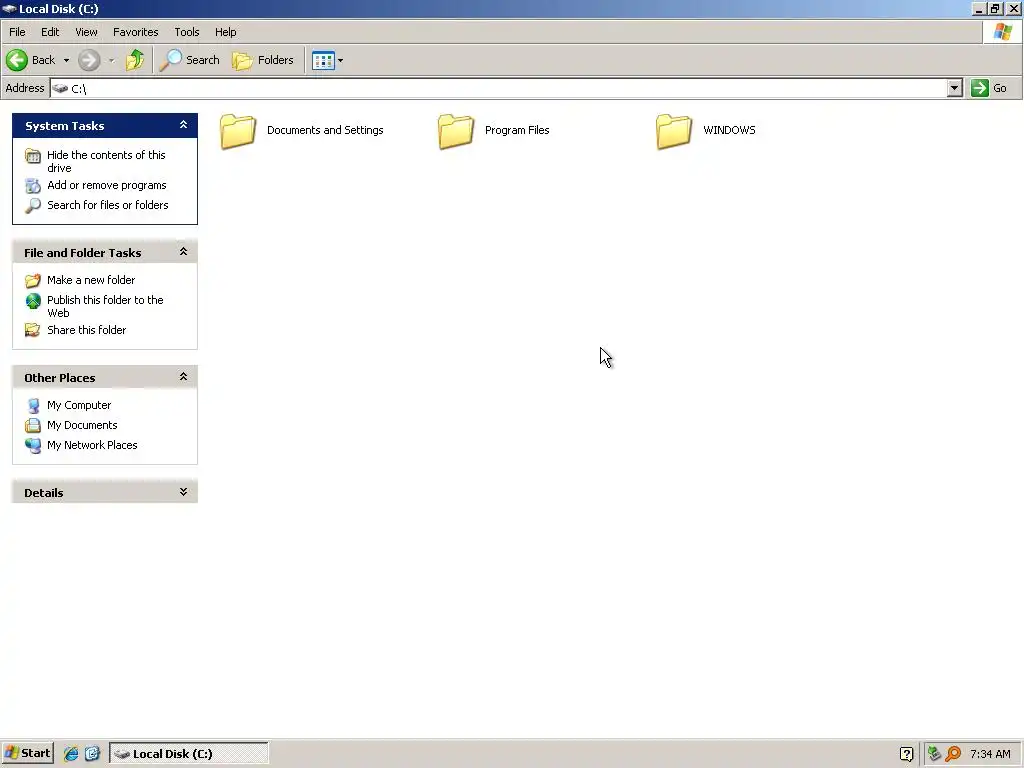1024x768 pixels.
Task: Click Publish this folder to the Web
Action: click(105, 306)
